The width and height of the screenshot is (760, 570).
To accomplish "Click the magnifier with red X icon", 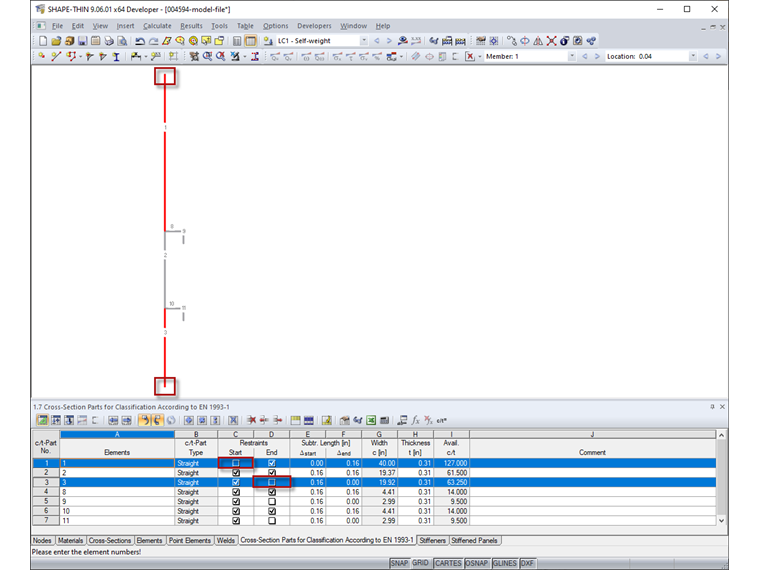I will pos(221,57).
